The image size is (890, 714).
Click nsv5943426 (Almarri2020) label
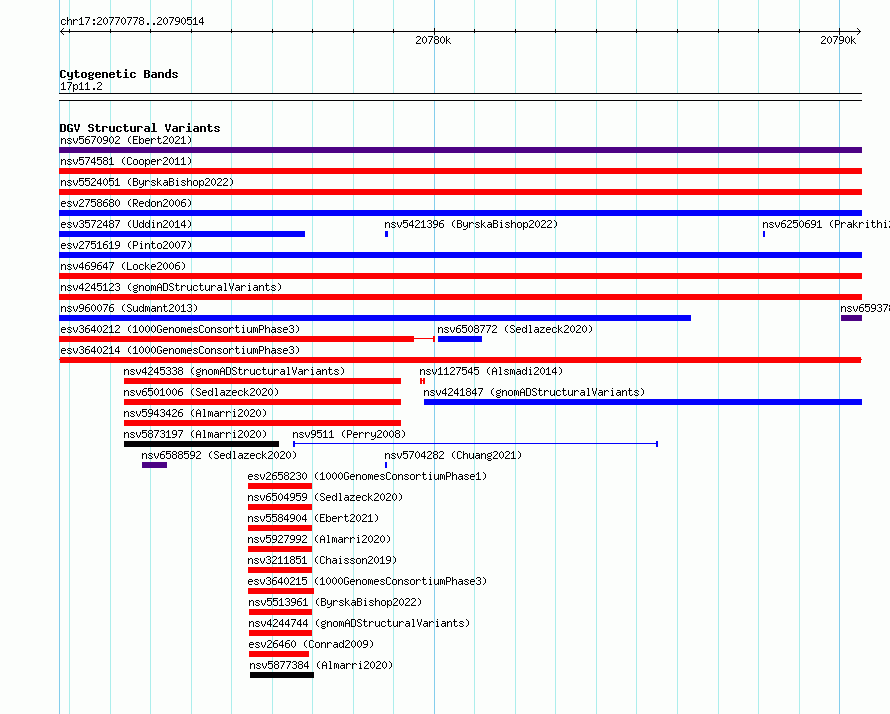click(195, 413)
